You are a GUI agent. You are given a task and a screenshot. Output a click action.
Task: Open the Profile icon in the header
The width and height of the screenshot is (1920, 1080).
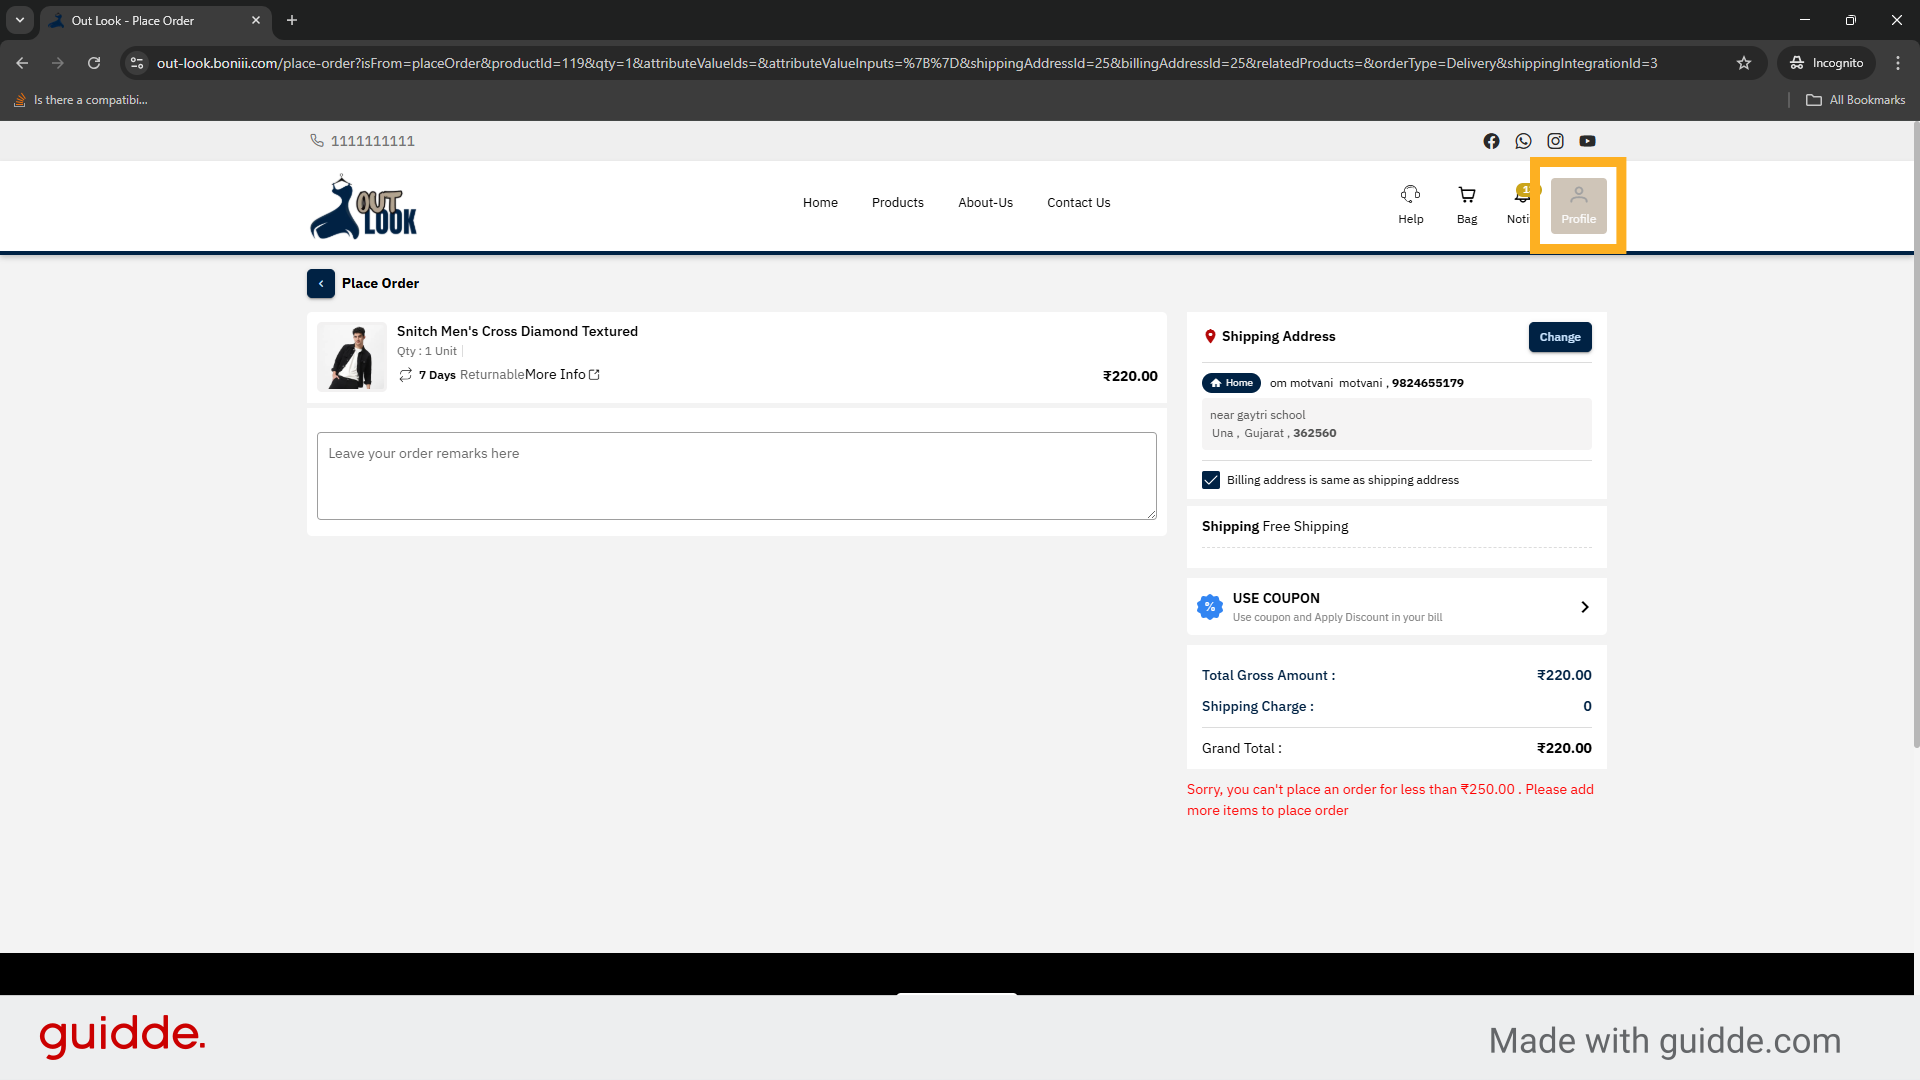tap(1578, 204)
